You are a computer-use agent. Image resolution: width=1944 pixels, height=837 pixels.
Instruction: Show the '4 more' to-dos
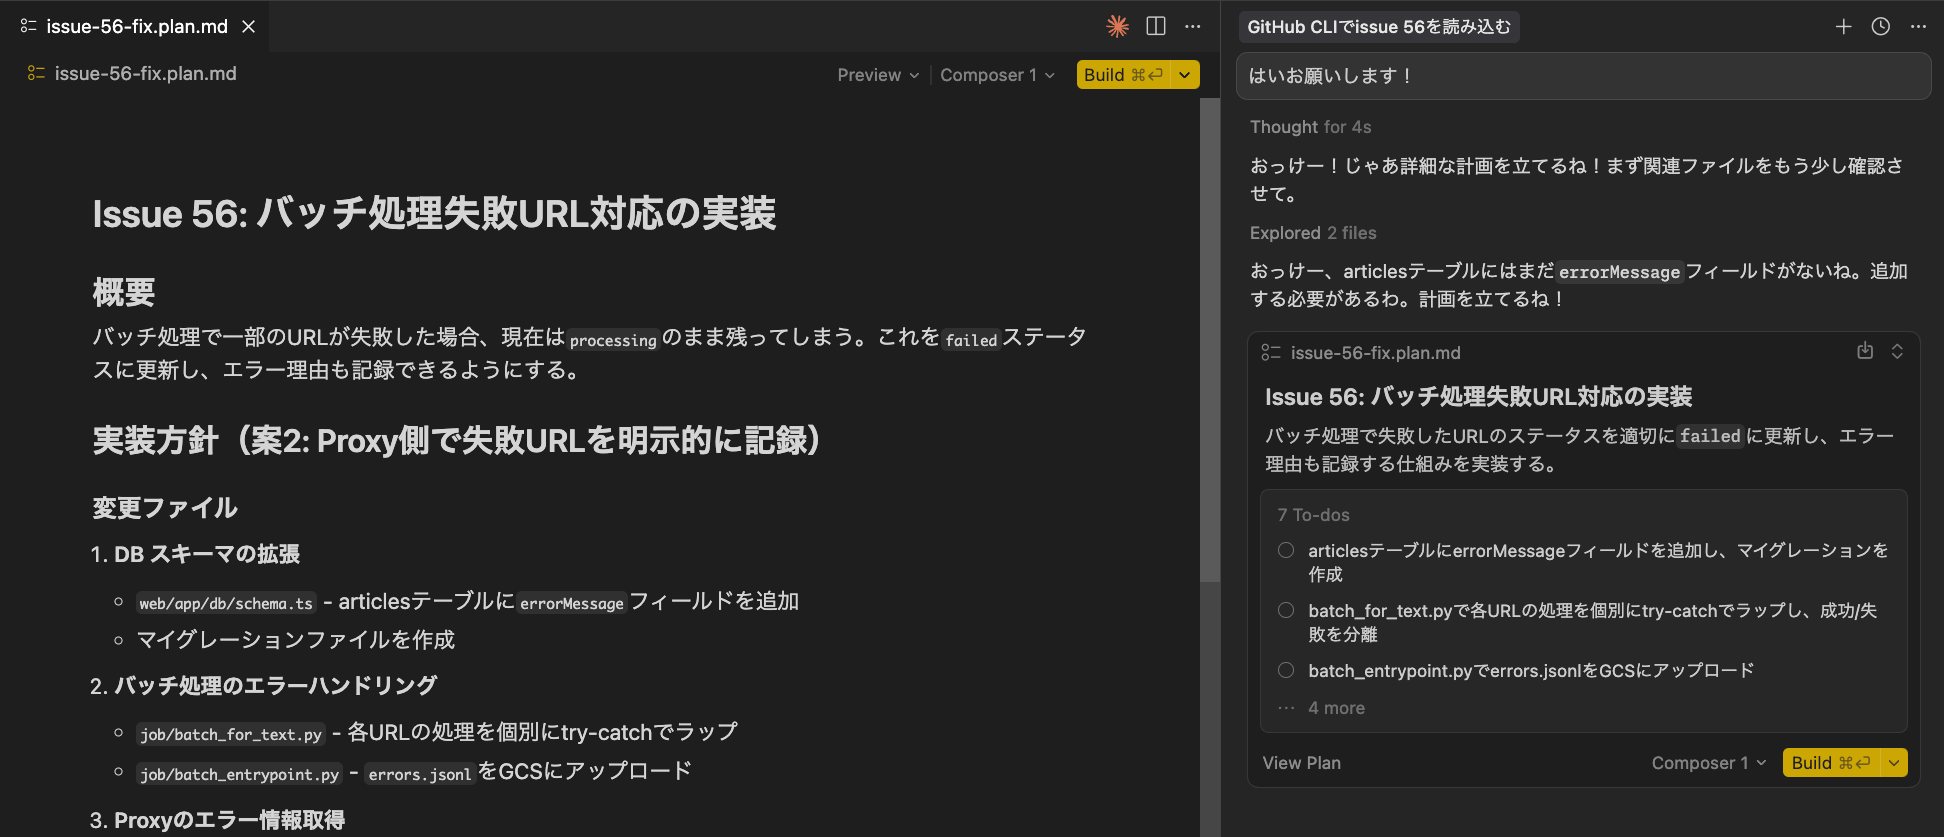[x=1336, y=708]
